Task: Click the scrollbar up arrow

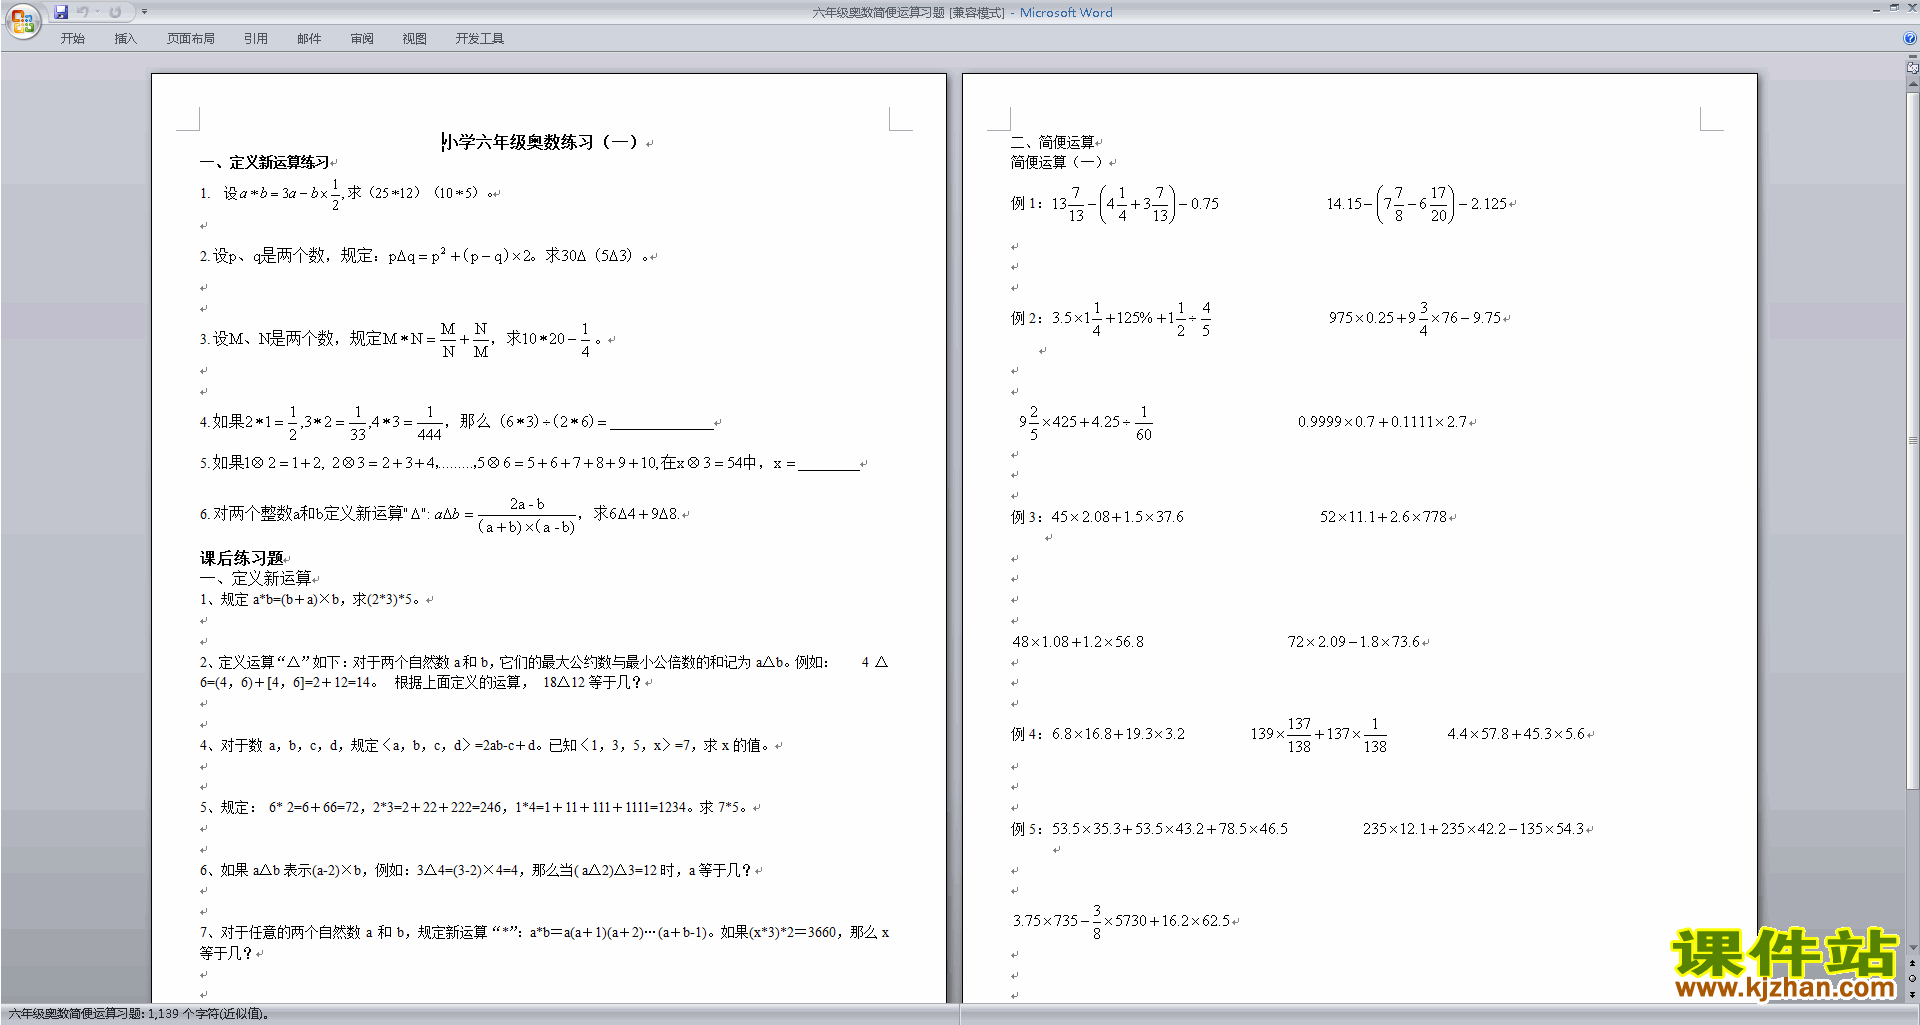Action: (x=1912, y=85)
